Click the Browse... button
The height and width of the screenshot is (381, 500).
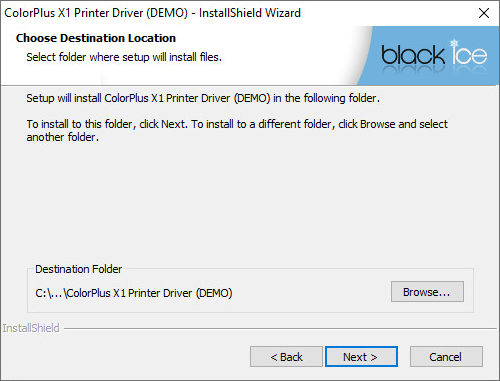tap(427, 292)
